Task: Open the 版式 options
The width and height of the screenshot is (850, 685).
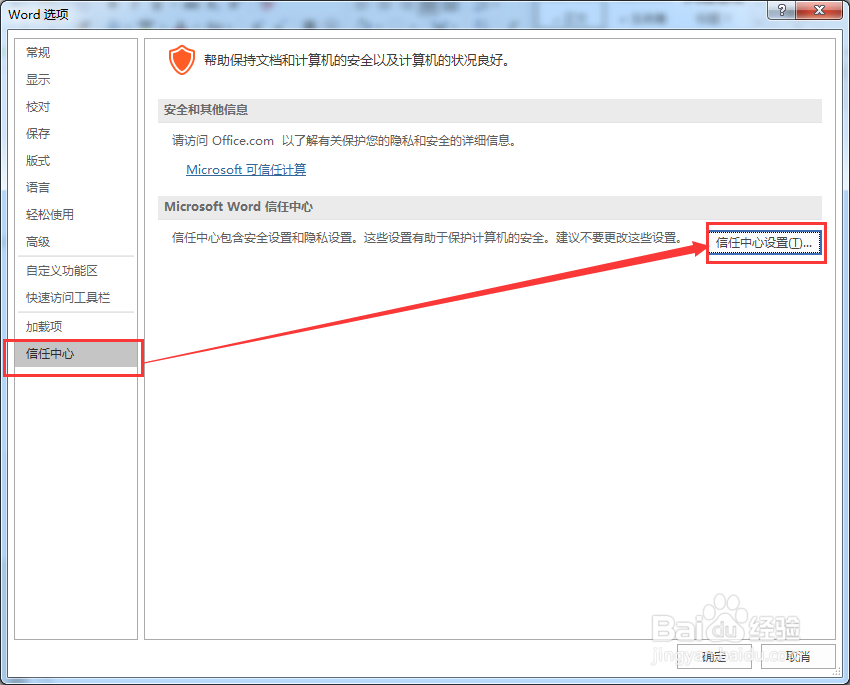Action: coord(76,160)
